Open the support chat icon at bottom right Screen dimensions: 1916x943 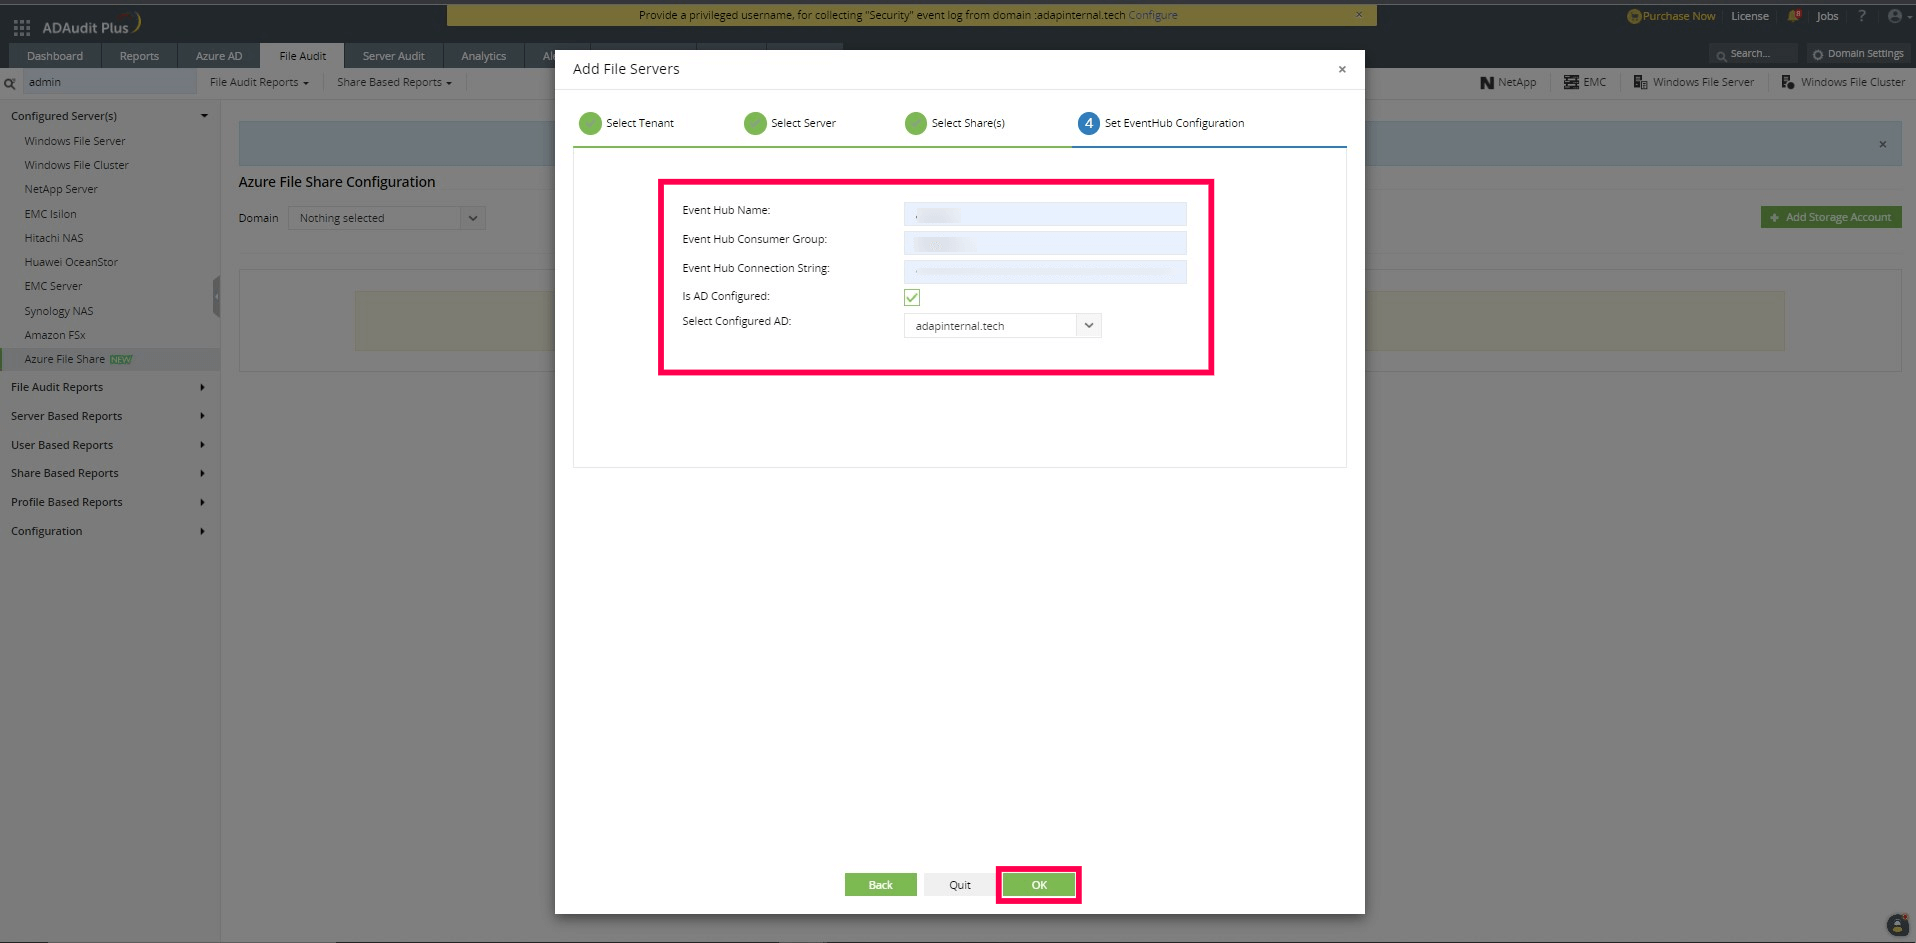pyautogui.click(x=1897, y=924)
